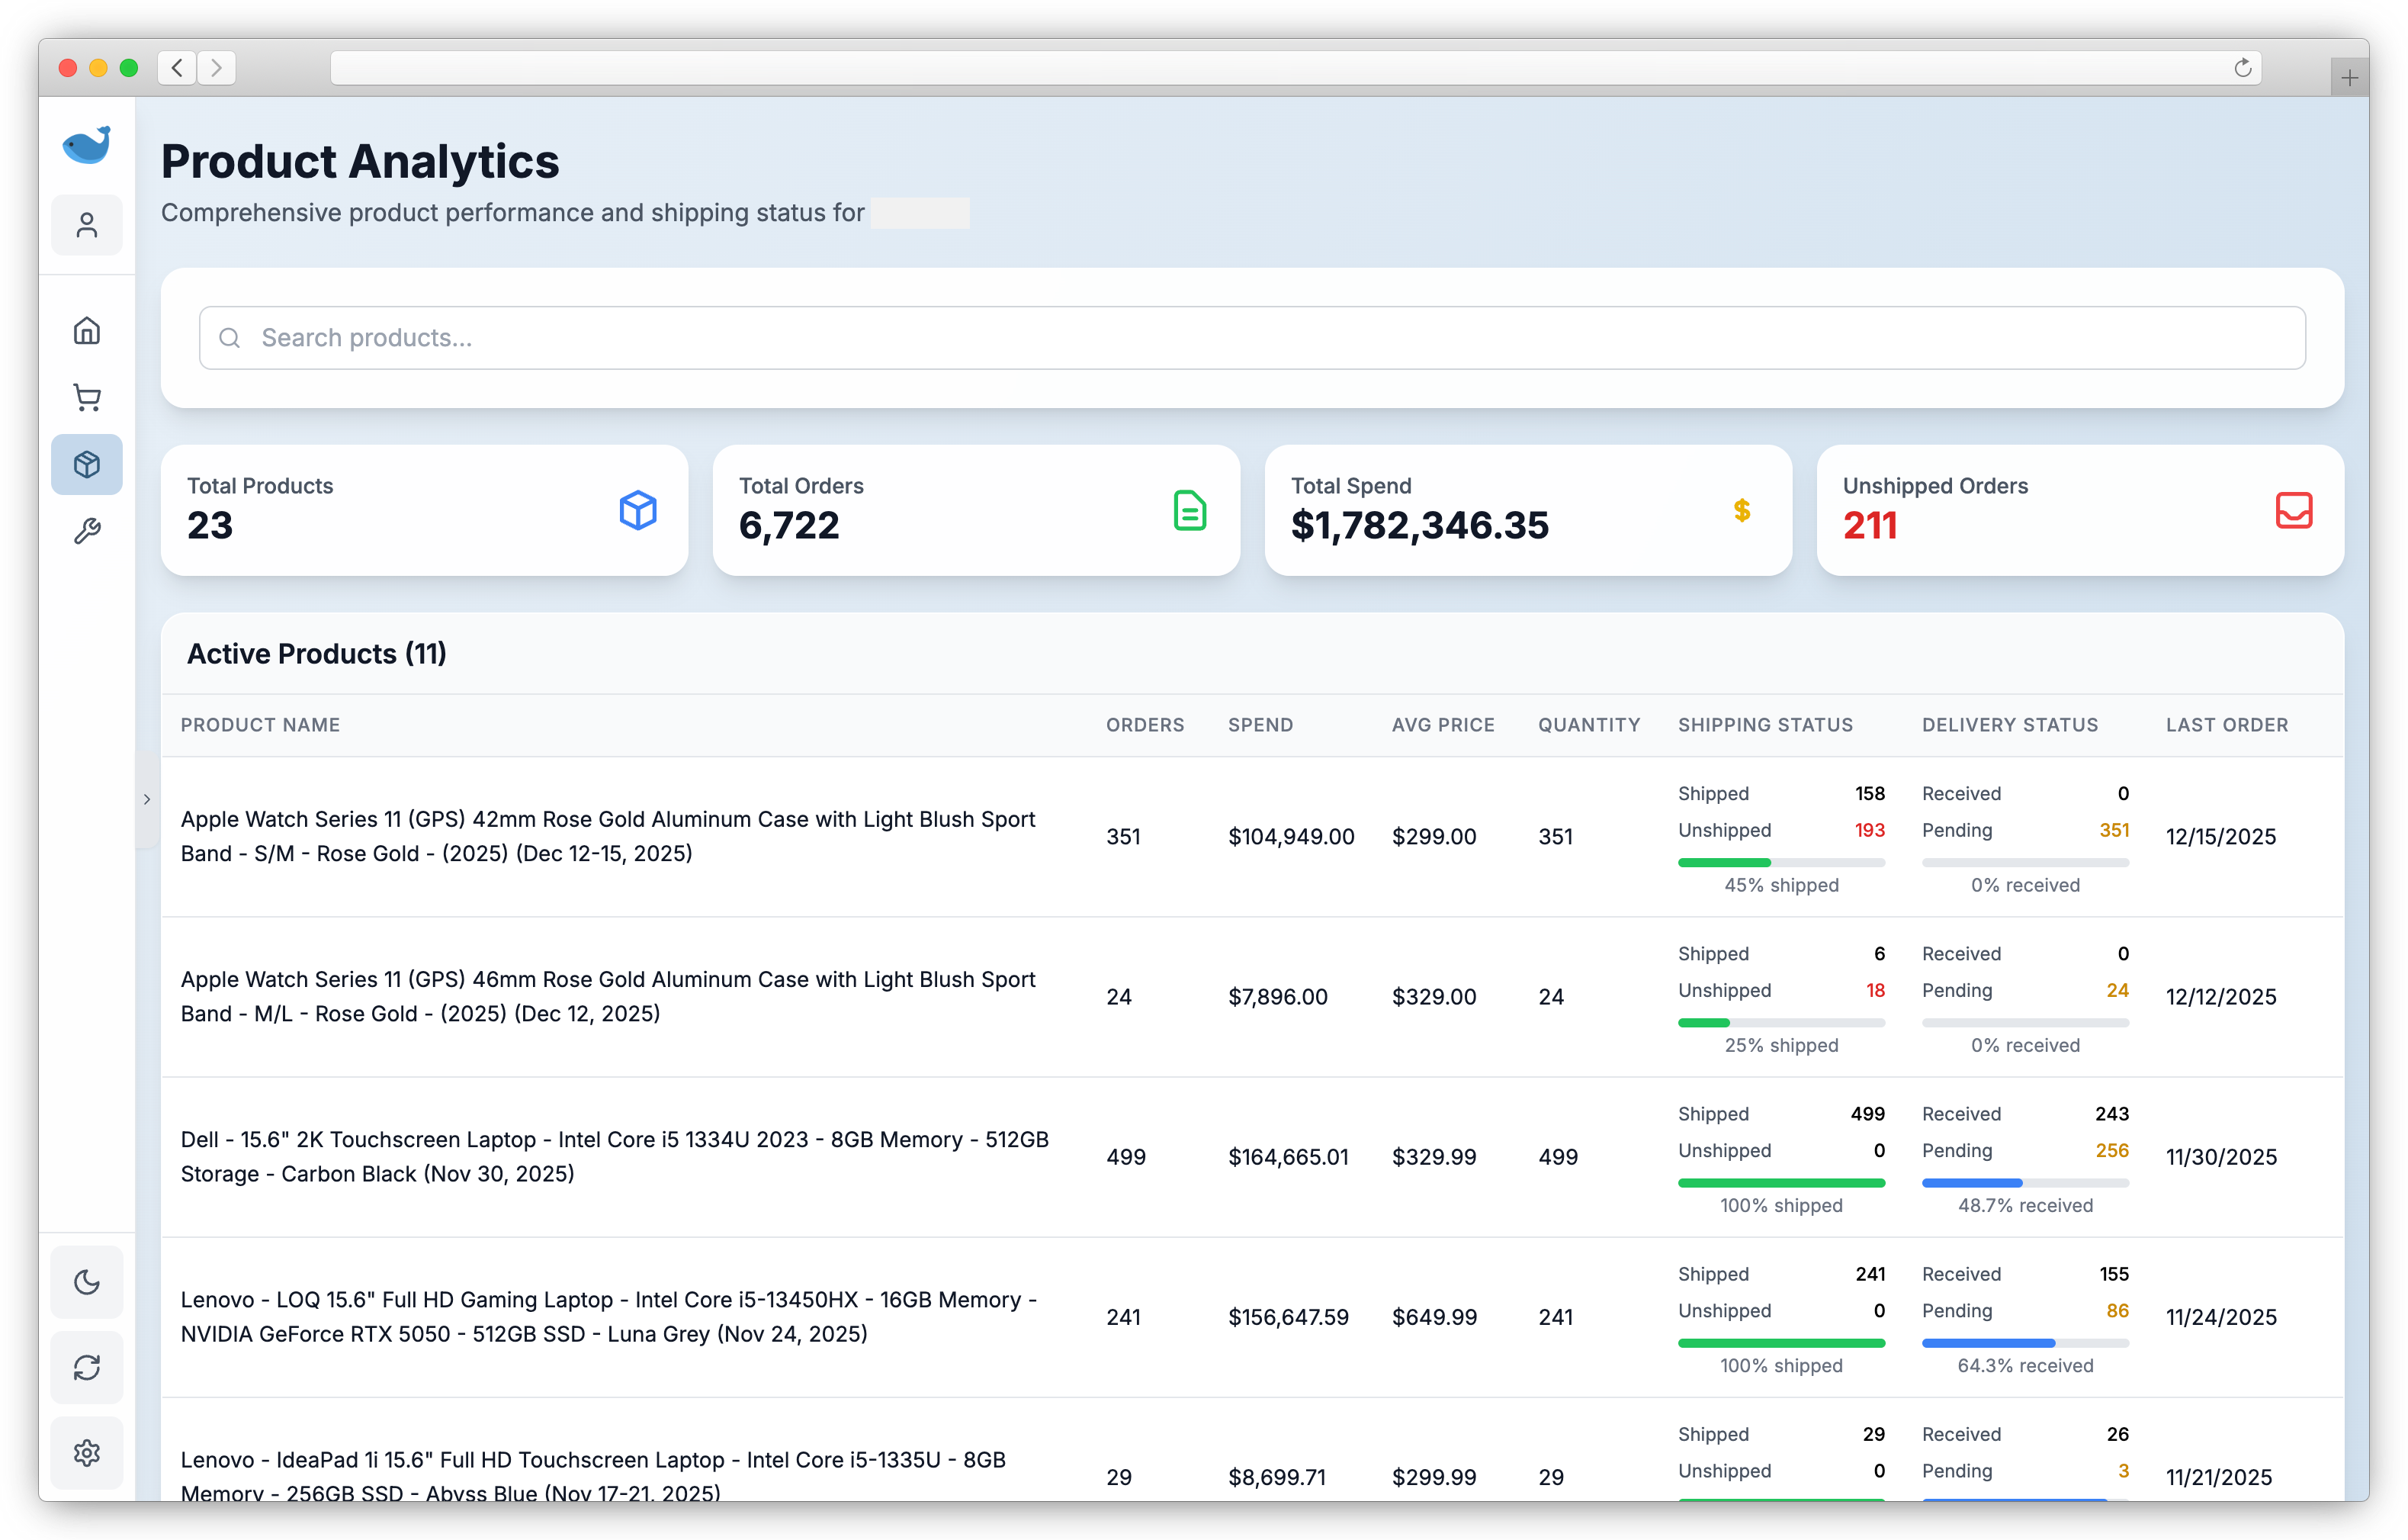Click the 45% shipped progress bar for Apple Watch
Image resolution: width=2408 pixels, height=1540 pixels.
[x=1782, y=862]
